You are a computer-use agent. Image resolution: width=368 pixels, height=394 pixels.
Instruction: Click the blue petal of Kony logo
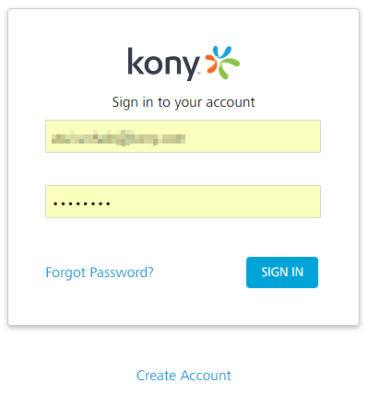(x=222, y=53)
